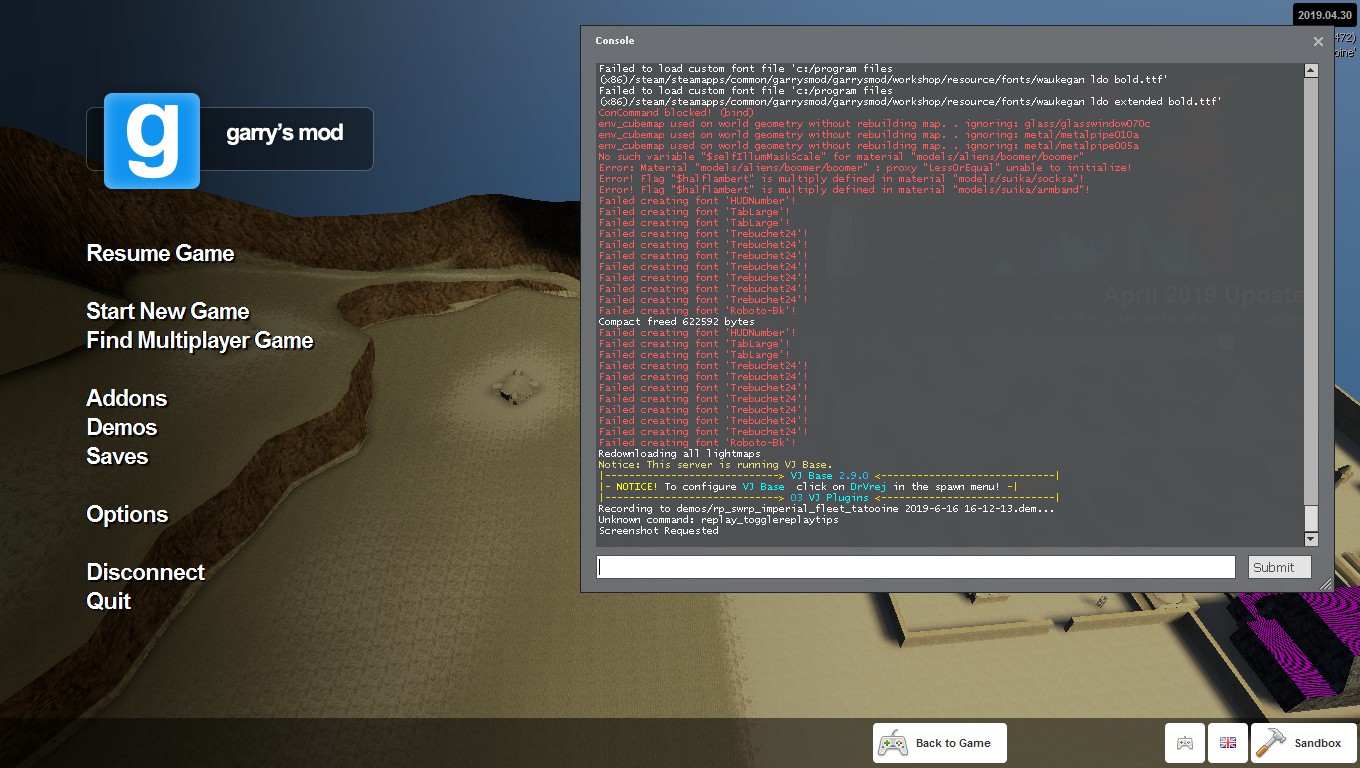Viewport: 1360px width, 768px height.
Task: Click console scrollbar down arrow
Action: pyautogui.click(x=1311, y=539)
